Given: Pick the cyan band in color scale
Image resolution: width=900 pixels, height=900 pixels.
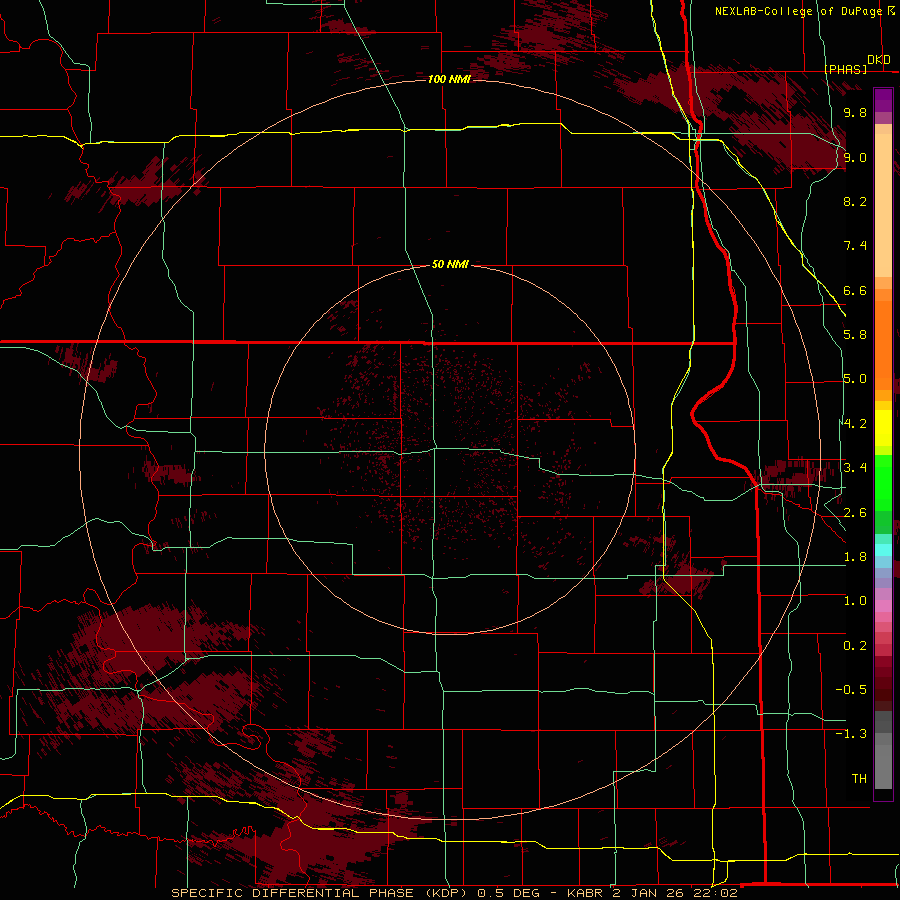Looking at the screenshot, I should coord(883,550).
